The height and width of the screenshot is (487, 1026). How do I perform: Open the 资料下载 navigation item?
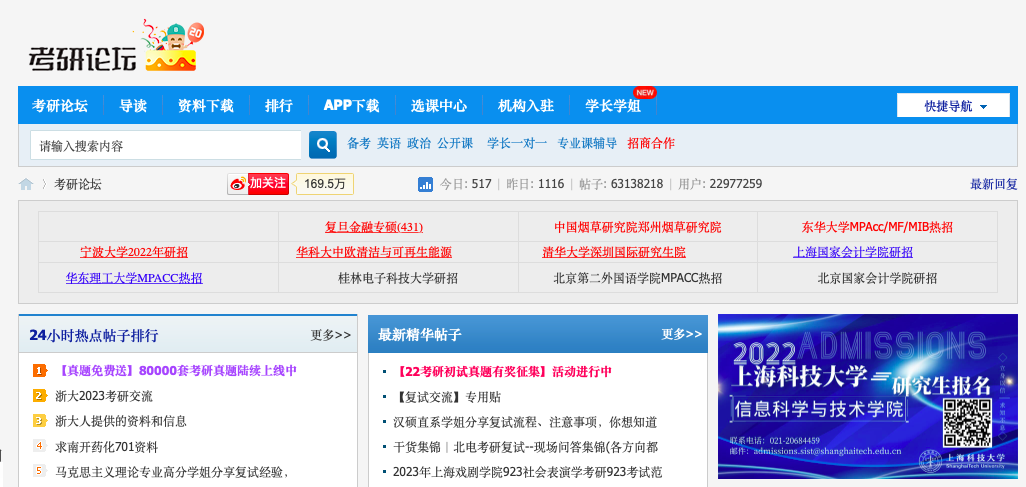tap(205, 105)
